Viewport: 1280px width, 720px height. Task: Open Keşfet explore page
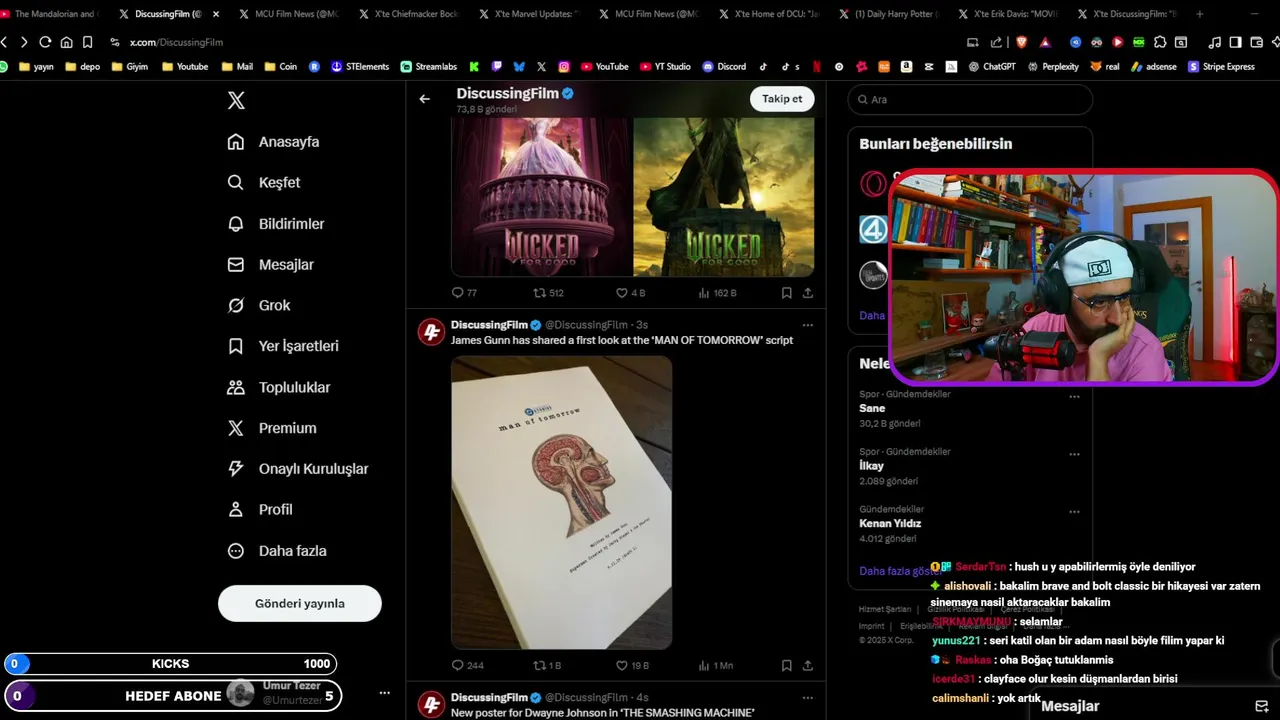coord(264,183)
